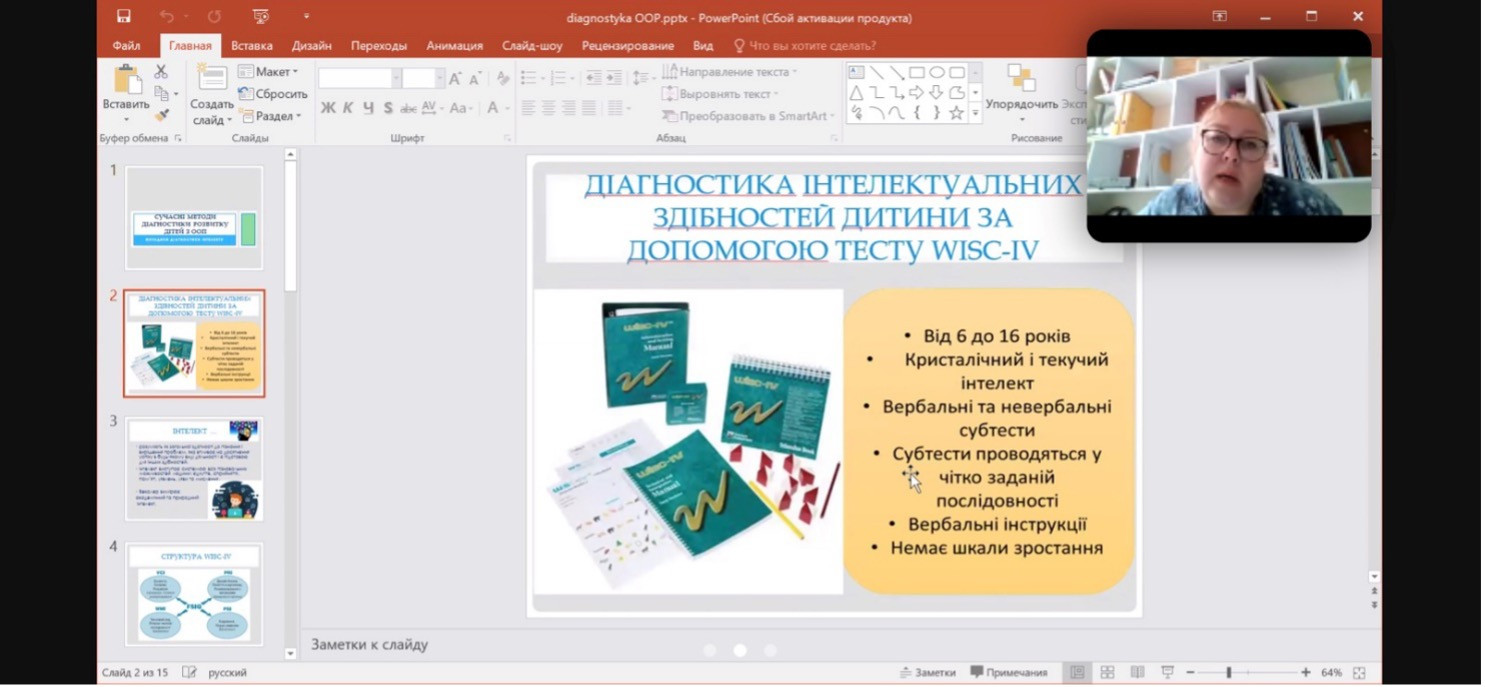Viewport: 1485px width, 687px height.
Task: Expand the Вставить paste options arrow
Action: [x=126, y=119]
